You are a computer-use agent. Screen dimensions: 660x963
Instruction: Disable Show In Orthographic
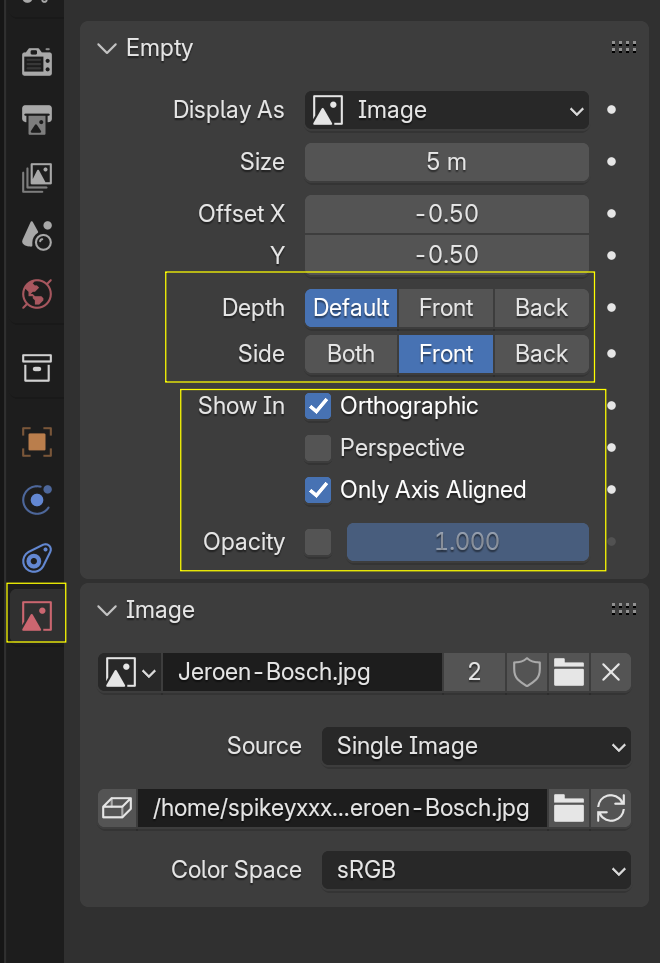coord(318,406)
